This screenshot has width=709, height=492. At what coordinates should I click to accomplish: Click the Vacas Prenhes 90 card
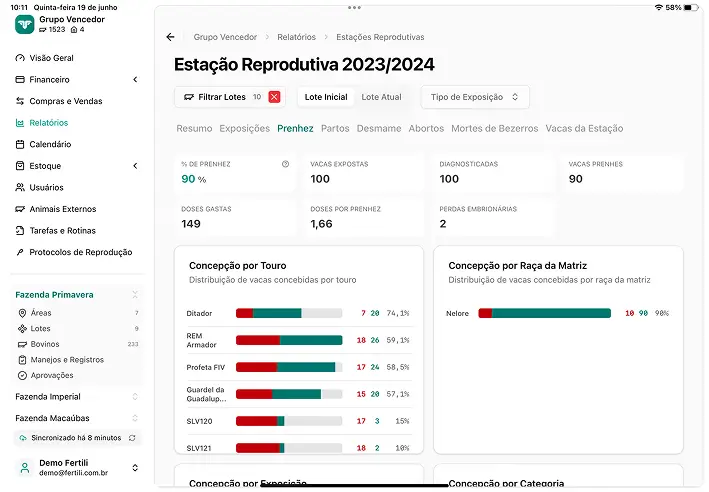tap(623, 173)
